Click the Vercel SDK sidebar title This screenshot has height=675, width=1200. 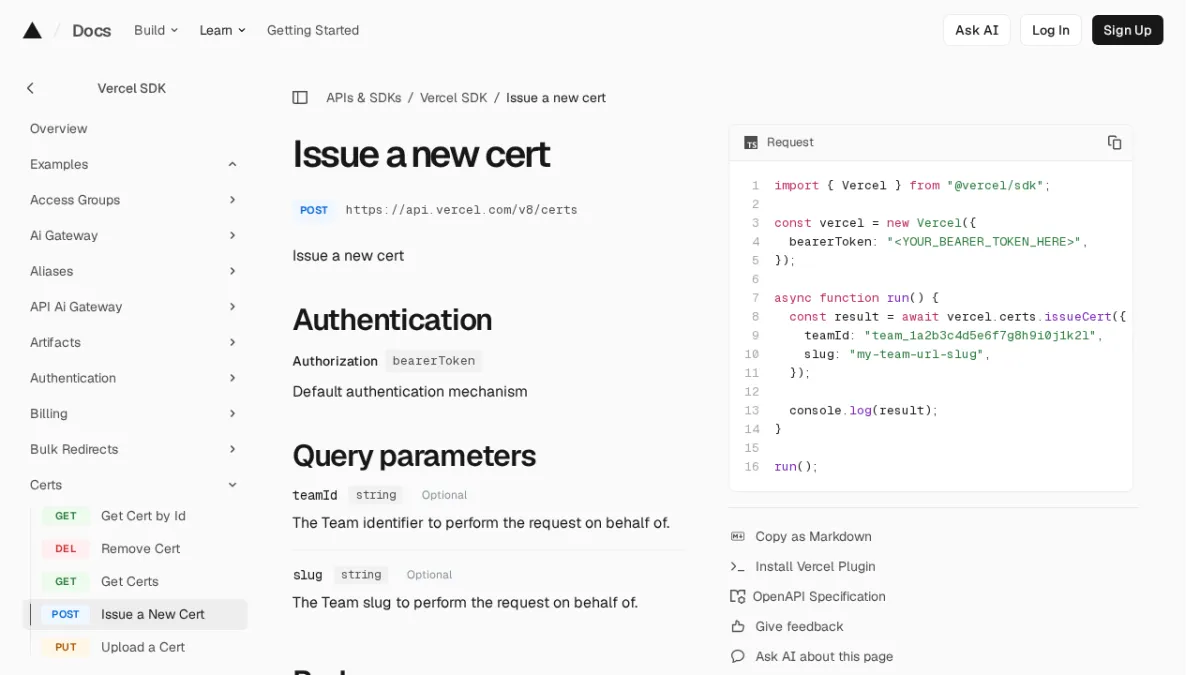pos(131,88)
